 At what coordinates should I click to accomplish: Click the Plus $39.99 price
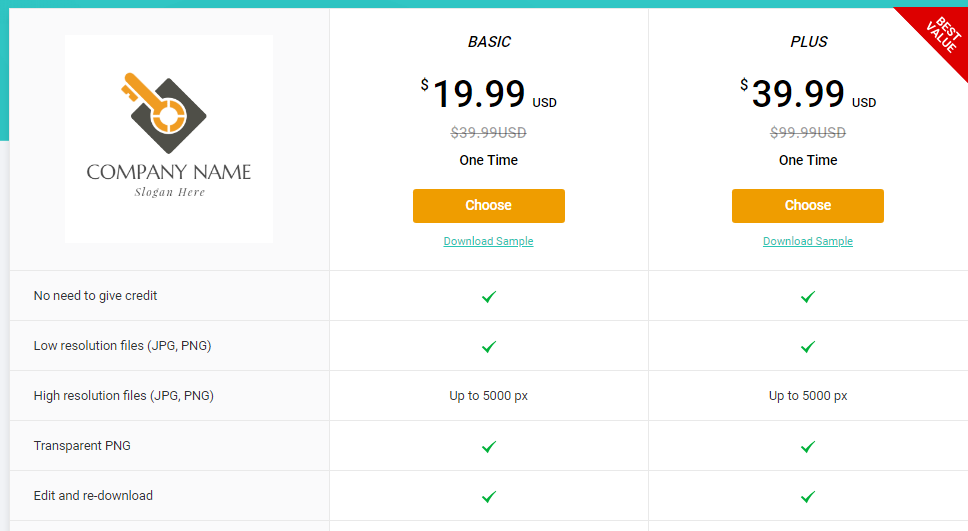pyautogui.click(x=798, y=94)
